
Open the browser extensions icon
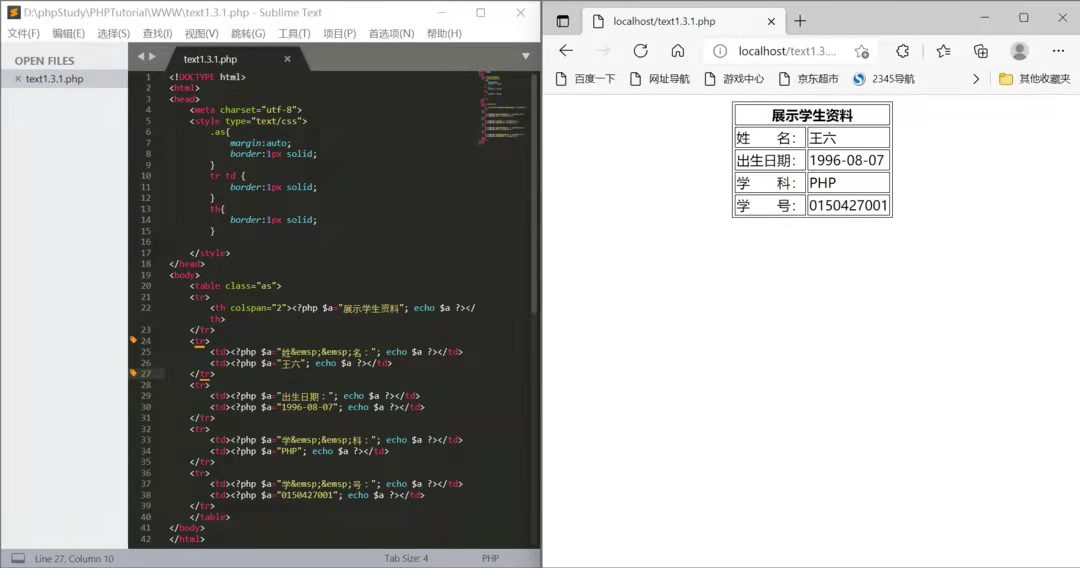click(x=902, y=51)
